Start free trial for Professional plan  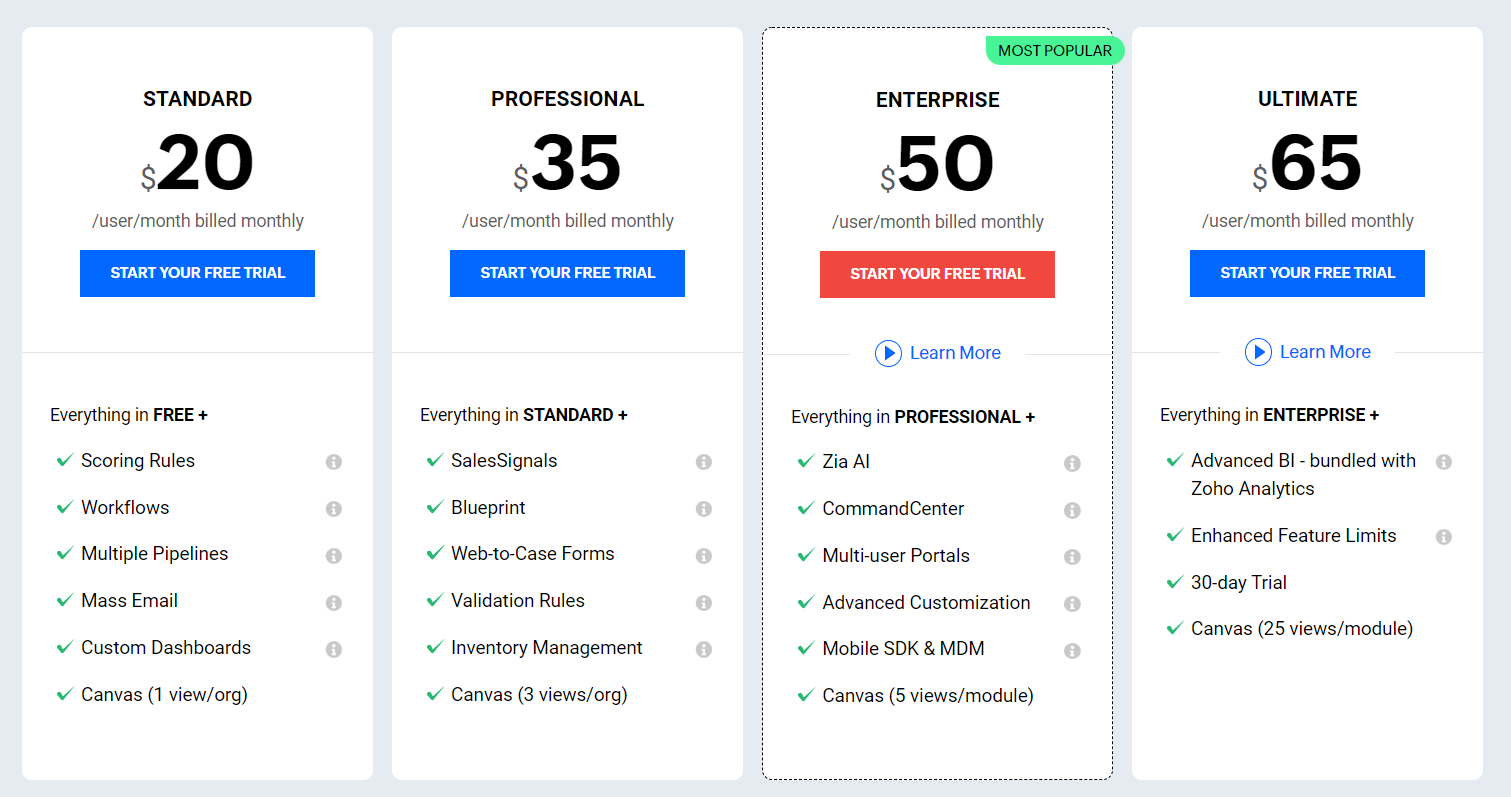pos(567,273)
